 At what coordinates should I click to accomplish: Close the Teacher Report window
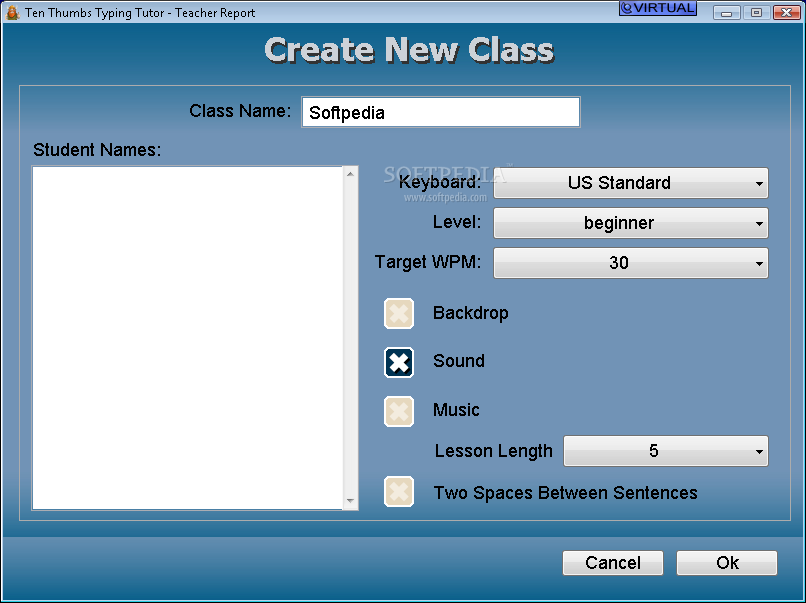(786, 12)
